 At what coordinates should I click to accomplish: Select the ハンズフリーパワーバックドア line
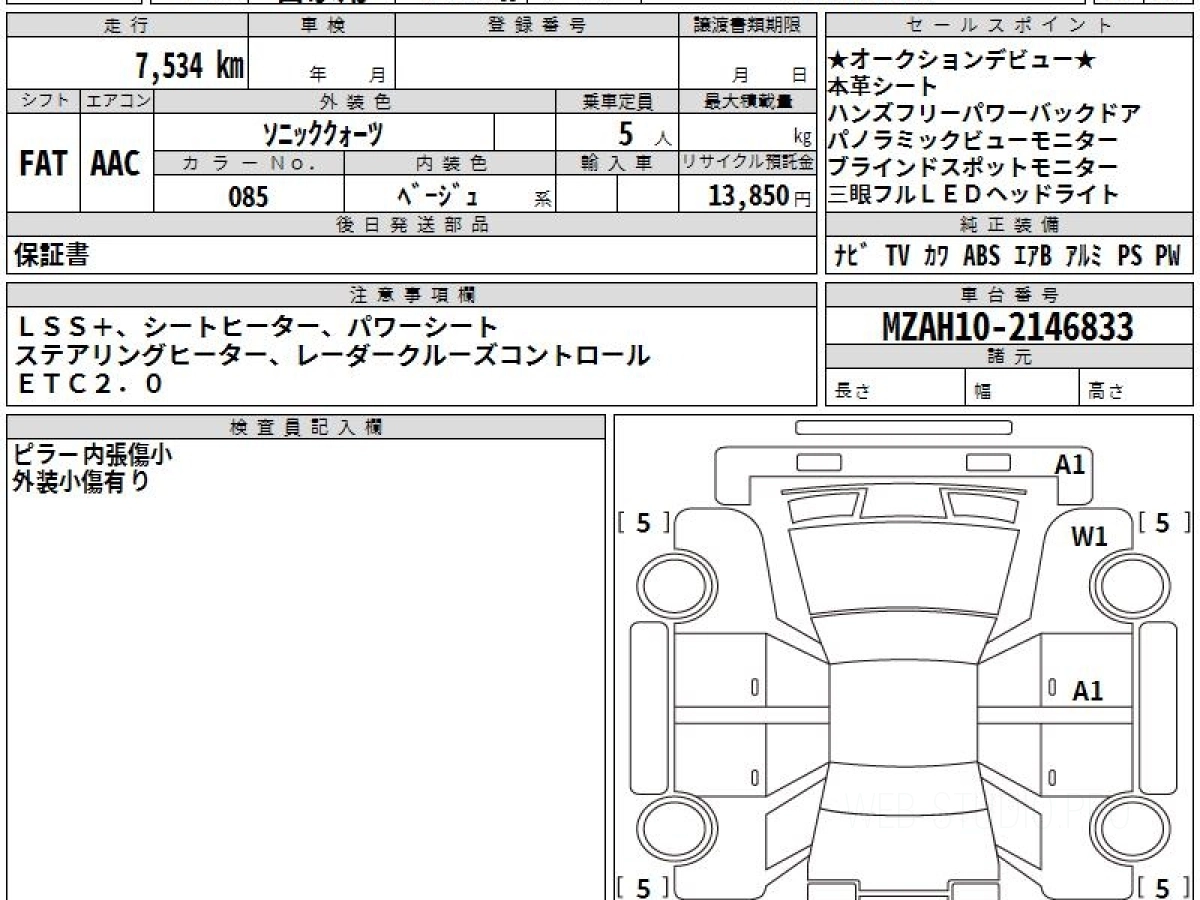click(x=985, y=114)
